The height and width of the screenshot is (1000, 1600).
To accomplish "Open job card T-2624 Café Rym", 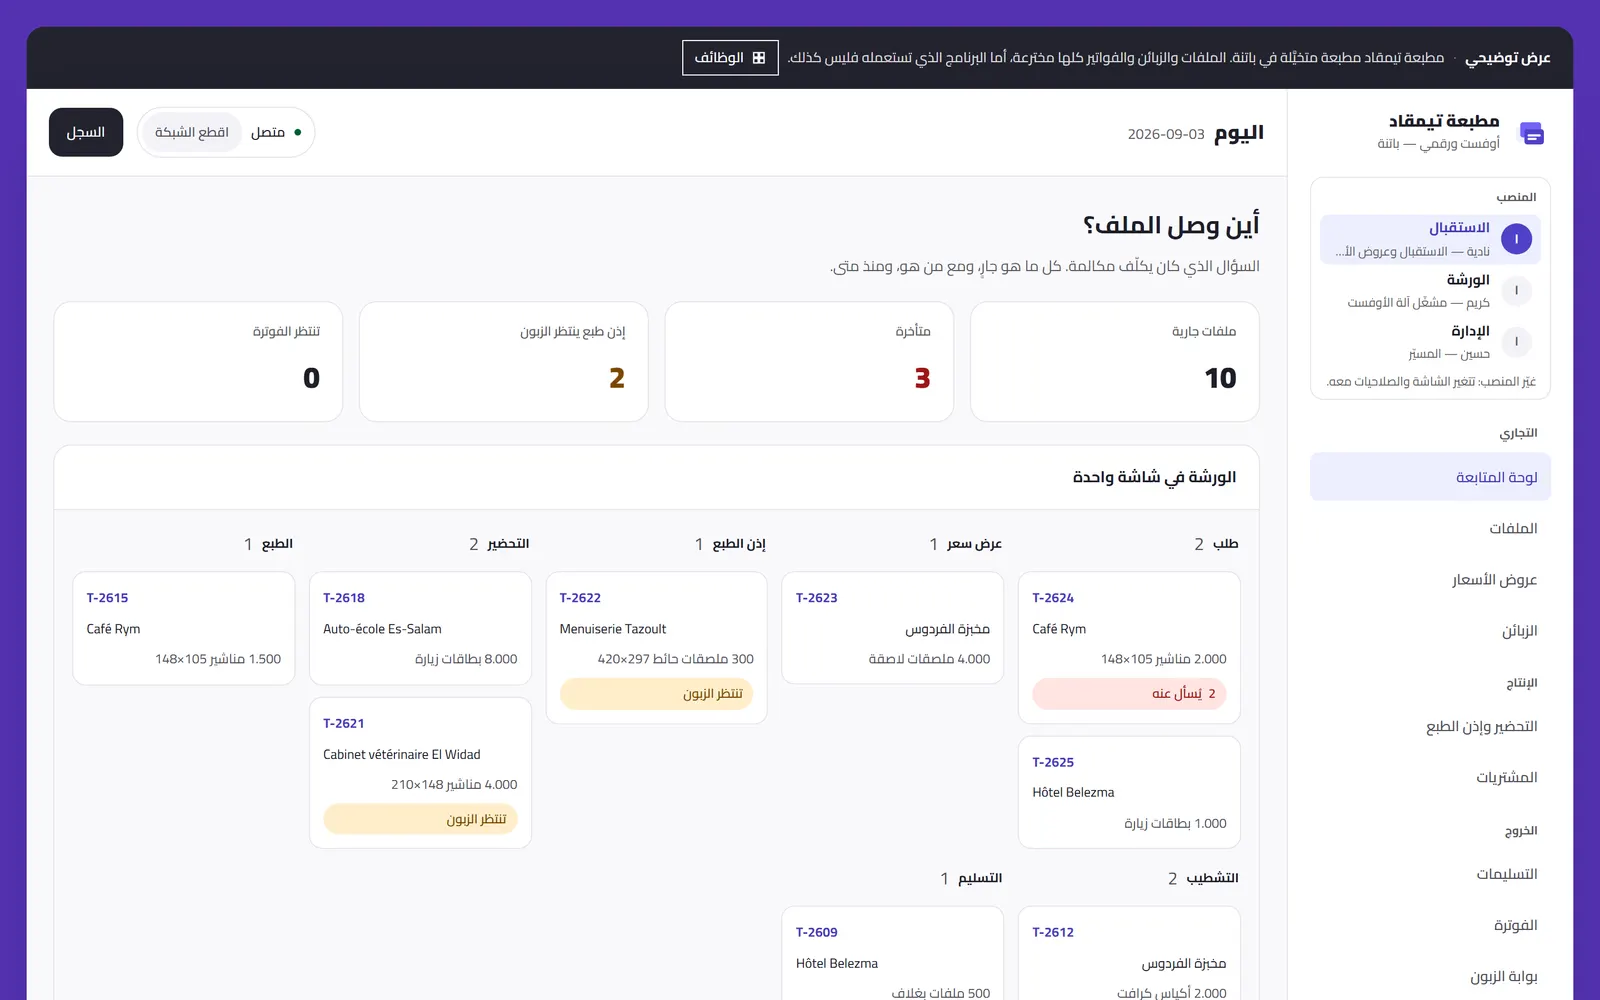I will tap(1129, 648).
